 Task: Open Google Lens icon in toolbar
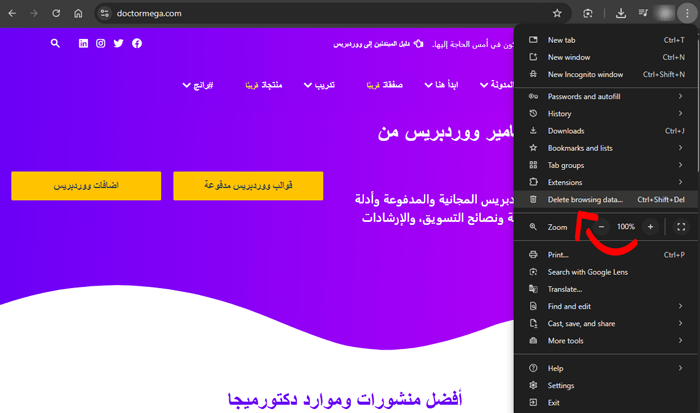588,13
